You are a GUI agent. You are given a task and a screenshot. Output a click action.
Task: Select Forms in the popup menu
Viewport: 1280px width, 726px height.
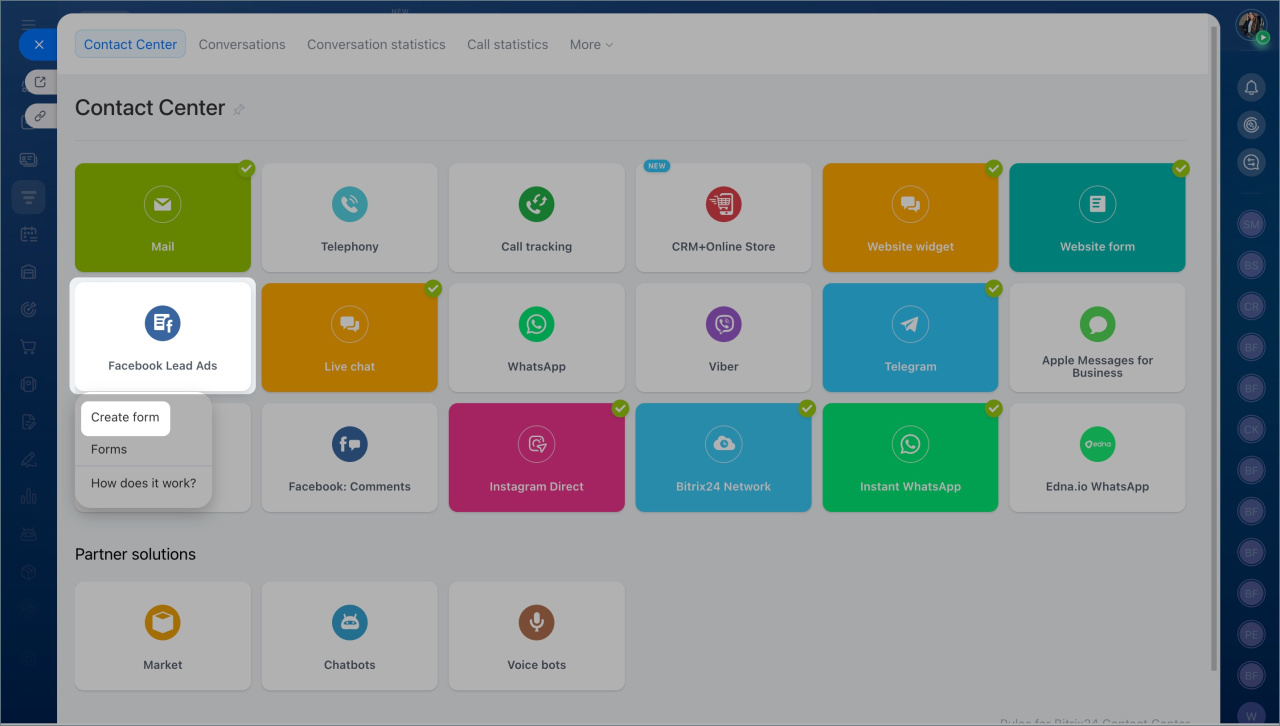tap(109, 449)
